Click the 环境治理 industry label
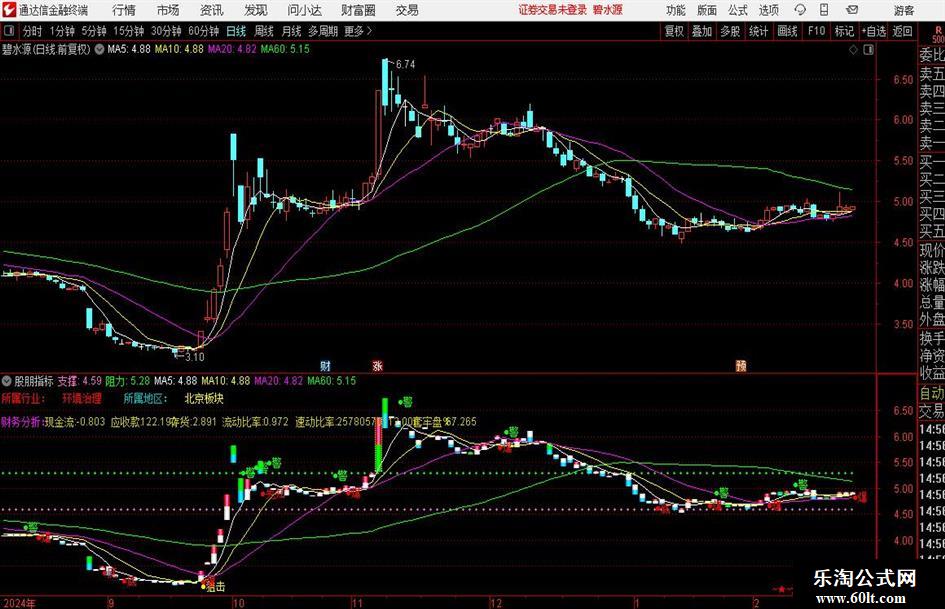 [x=82, y=399]
